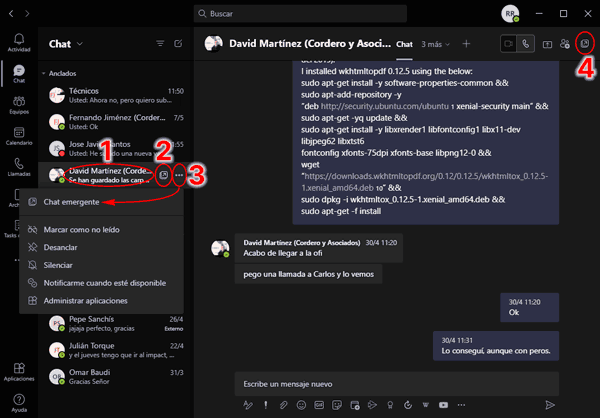Select Silenciar from the menu
The height and width of the screenshot is (418, 600).
tap(101, 265)
